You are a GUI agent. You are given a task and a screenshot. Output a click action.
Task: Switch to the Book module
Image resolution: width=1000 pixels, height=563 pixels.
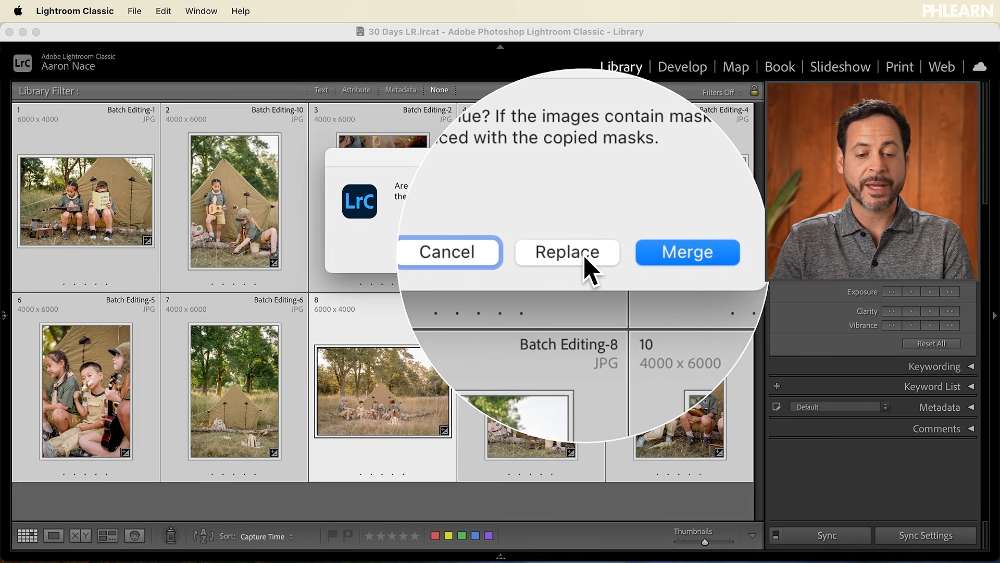point(779,67)
